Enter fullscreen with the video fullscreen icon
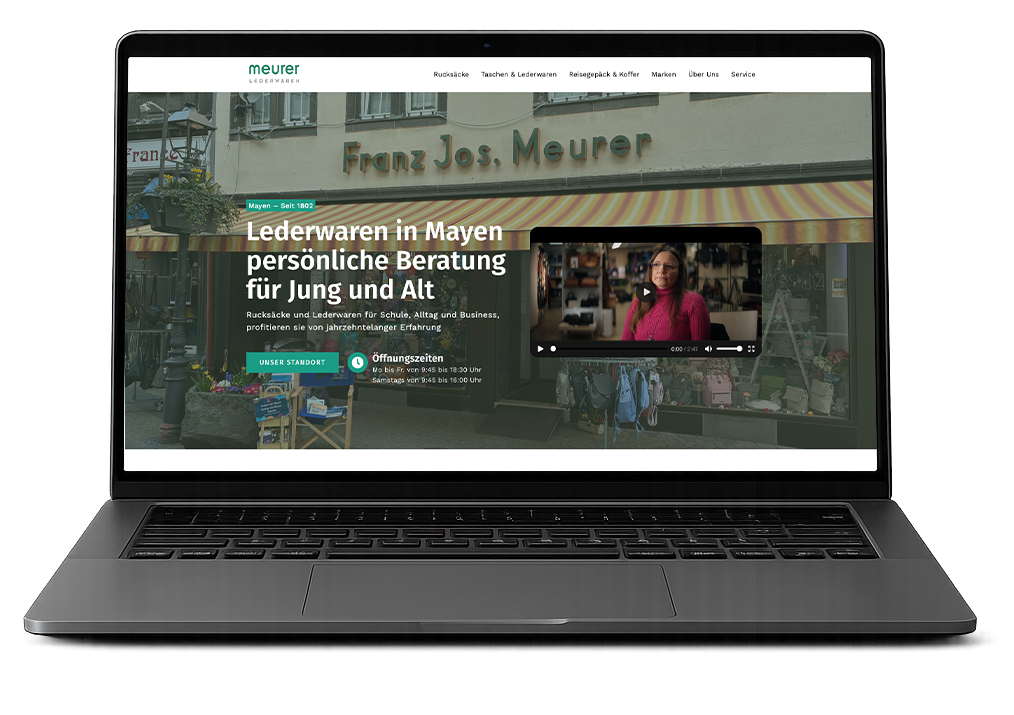Viewport: 1014px width, 715px height. [751, 348]
